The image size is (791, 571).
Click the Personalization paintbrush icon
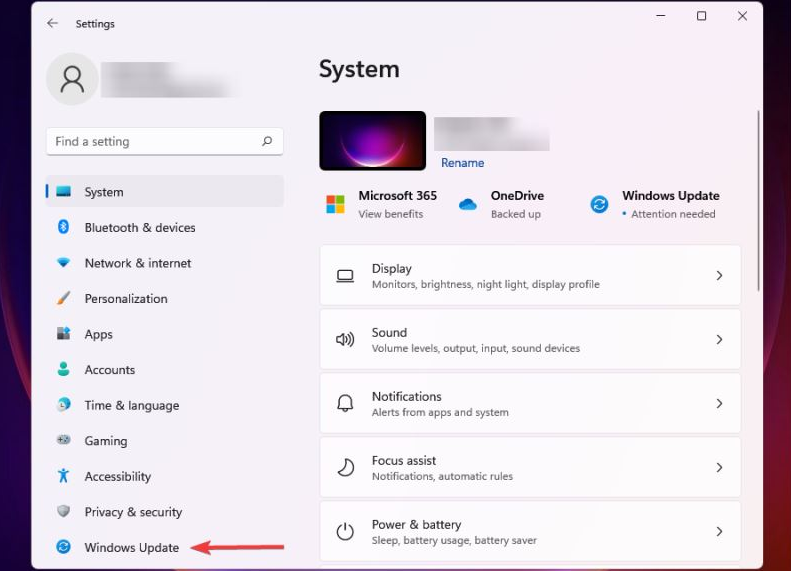64,299
